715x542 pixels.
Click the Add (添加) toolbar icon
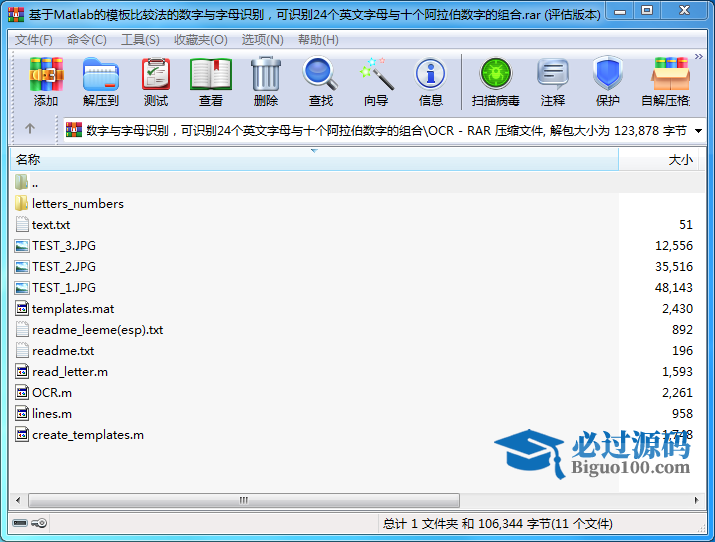tap(46, 81)
